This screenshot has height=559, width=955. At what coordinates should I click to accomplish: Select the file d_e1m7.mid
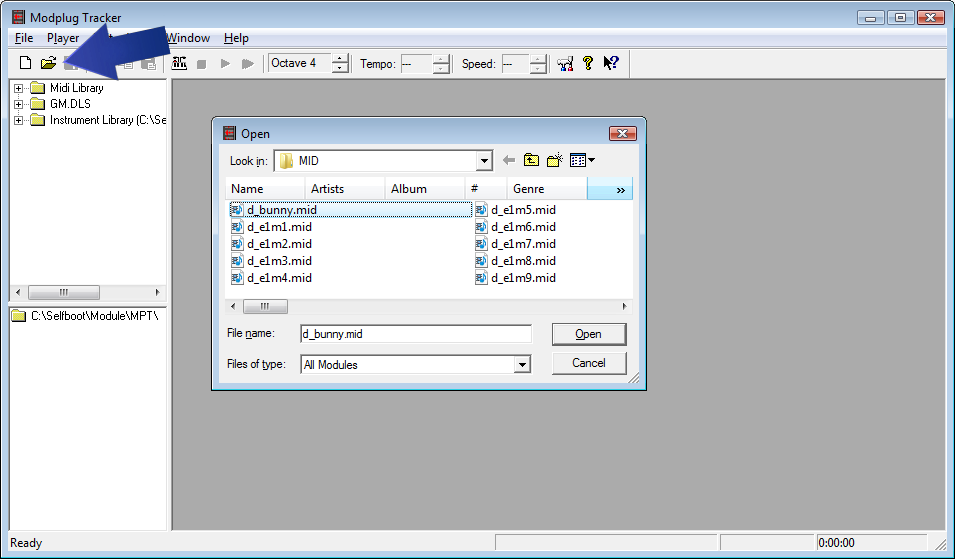pos(515,244)
